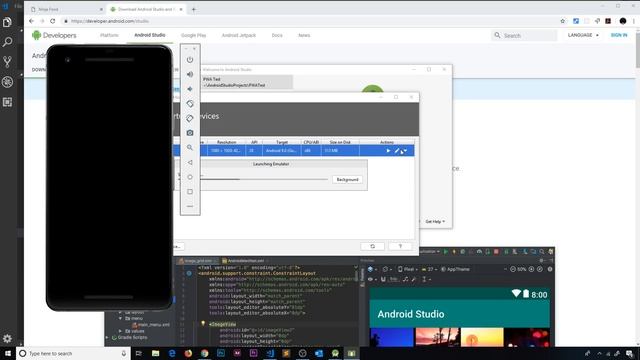640x360 pixels.
Task: Click the Windows Start button
Action: pos(8,353)
